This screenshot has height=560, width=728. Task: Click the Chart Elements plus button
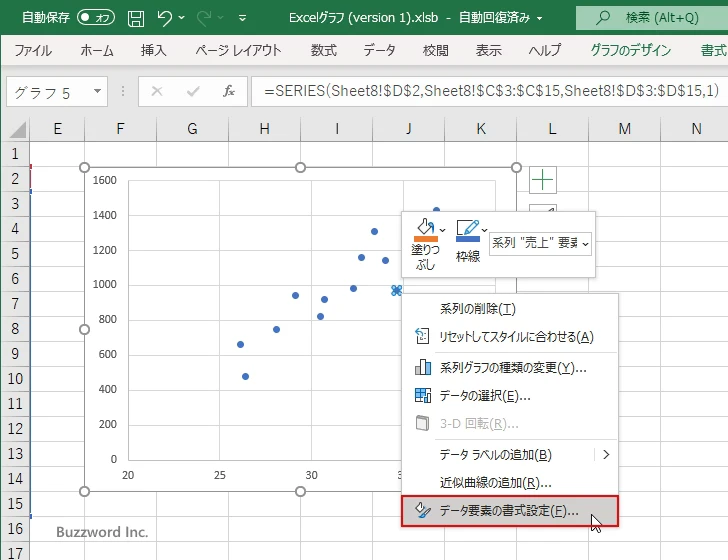pyautogui.click(x=542, y=180)
